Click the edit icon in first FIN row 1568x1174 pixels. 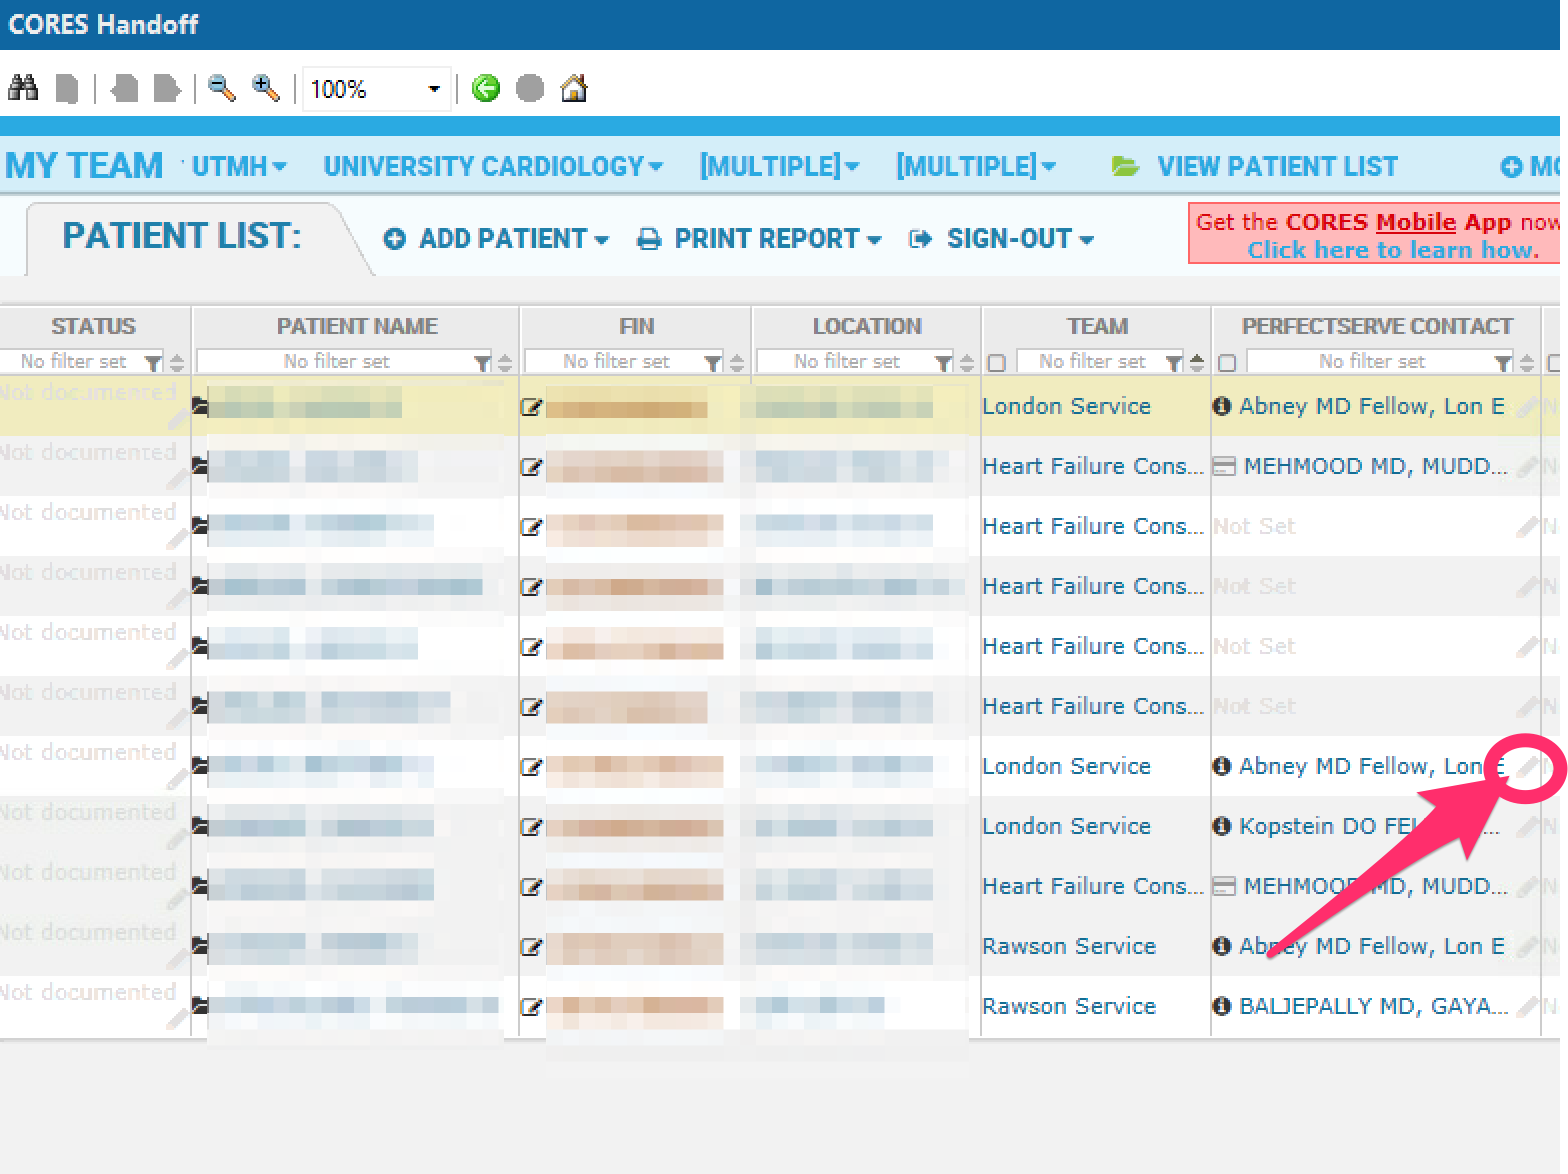[531, 406]
